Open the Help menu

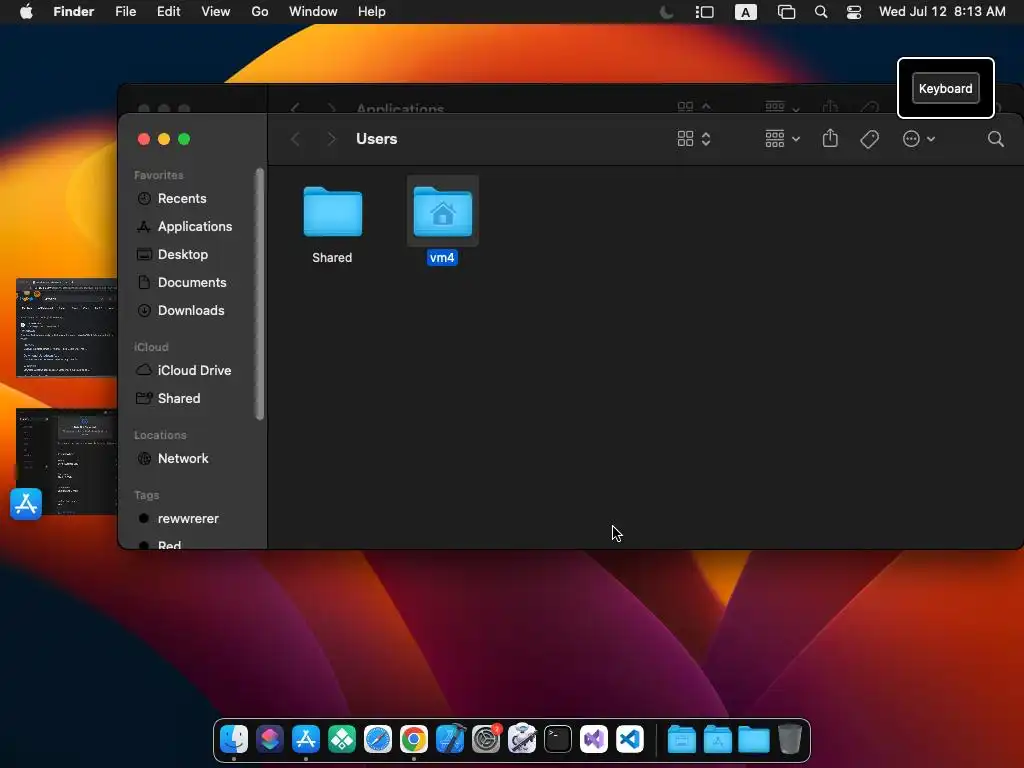[372, 12]
